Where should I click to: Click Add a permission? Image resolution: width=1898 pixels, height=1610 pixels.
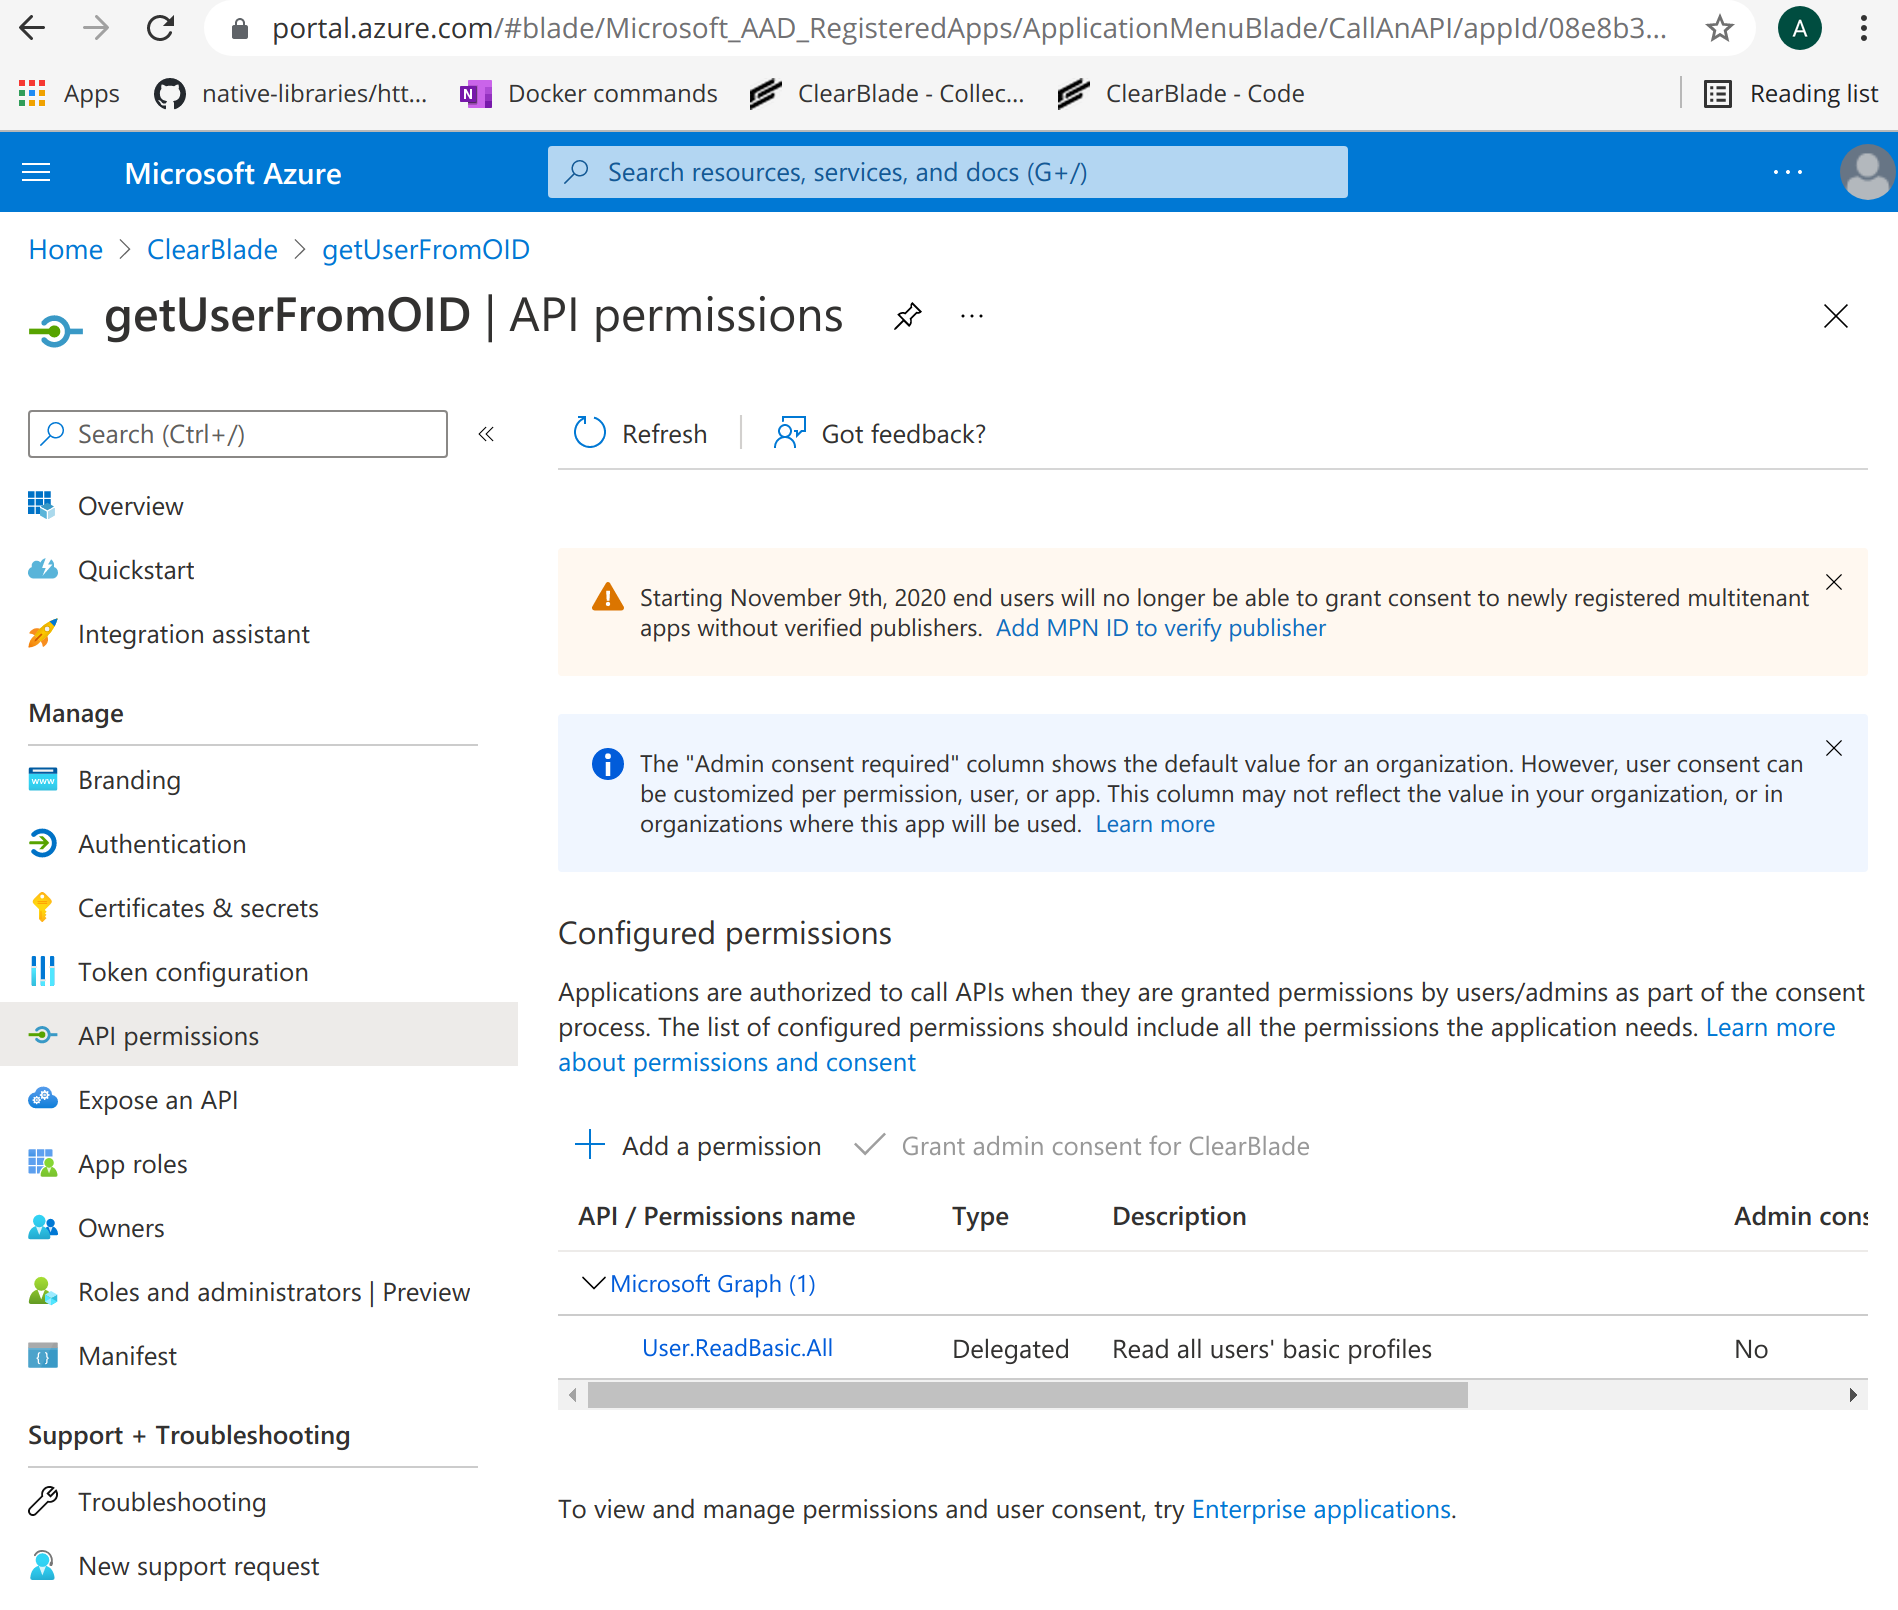click(698, 1146)
